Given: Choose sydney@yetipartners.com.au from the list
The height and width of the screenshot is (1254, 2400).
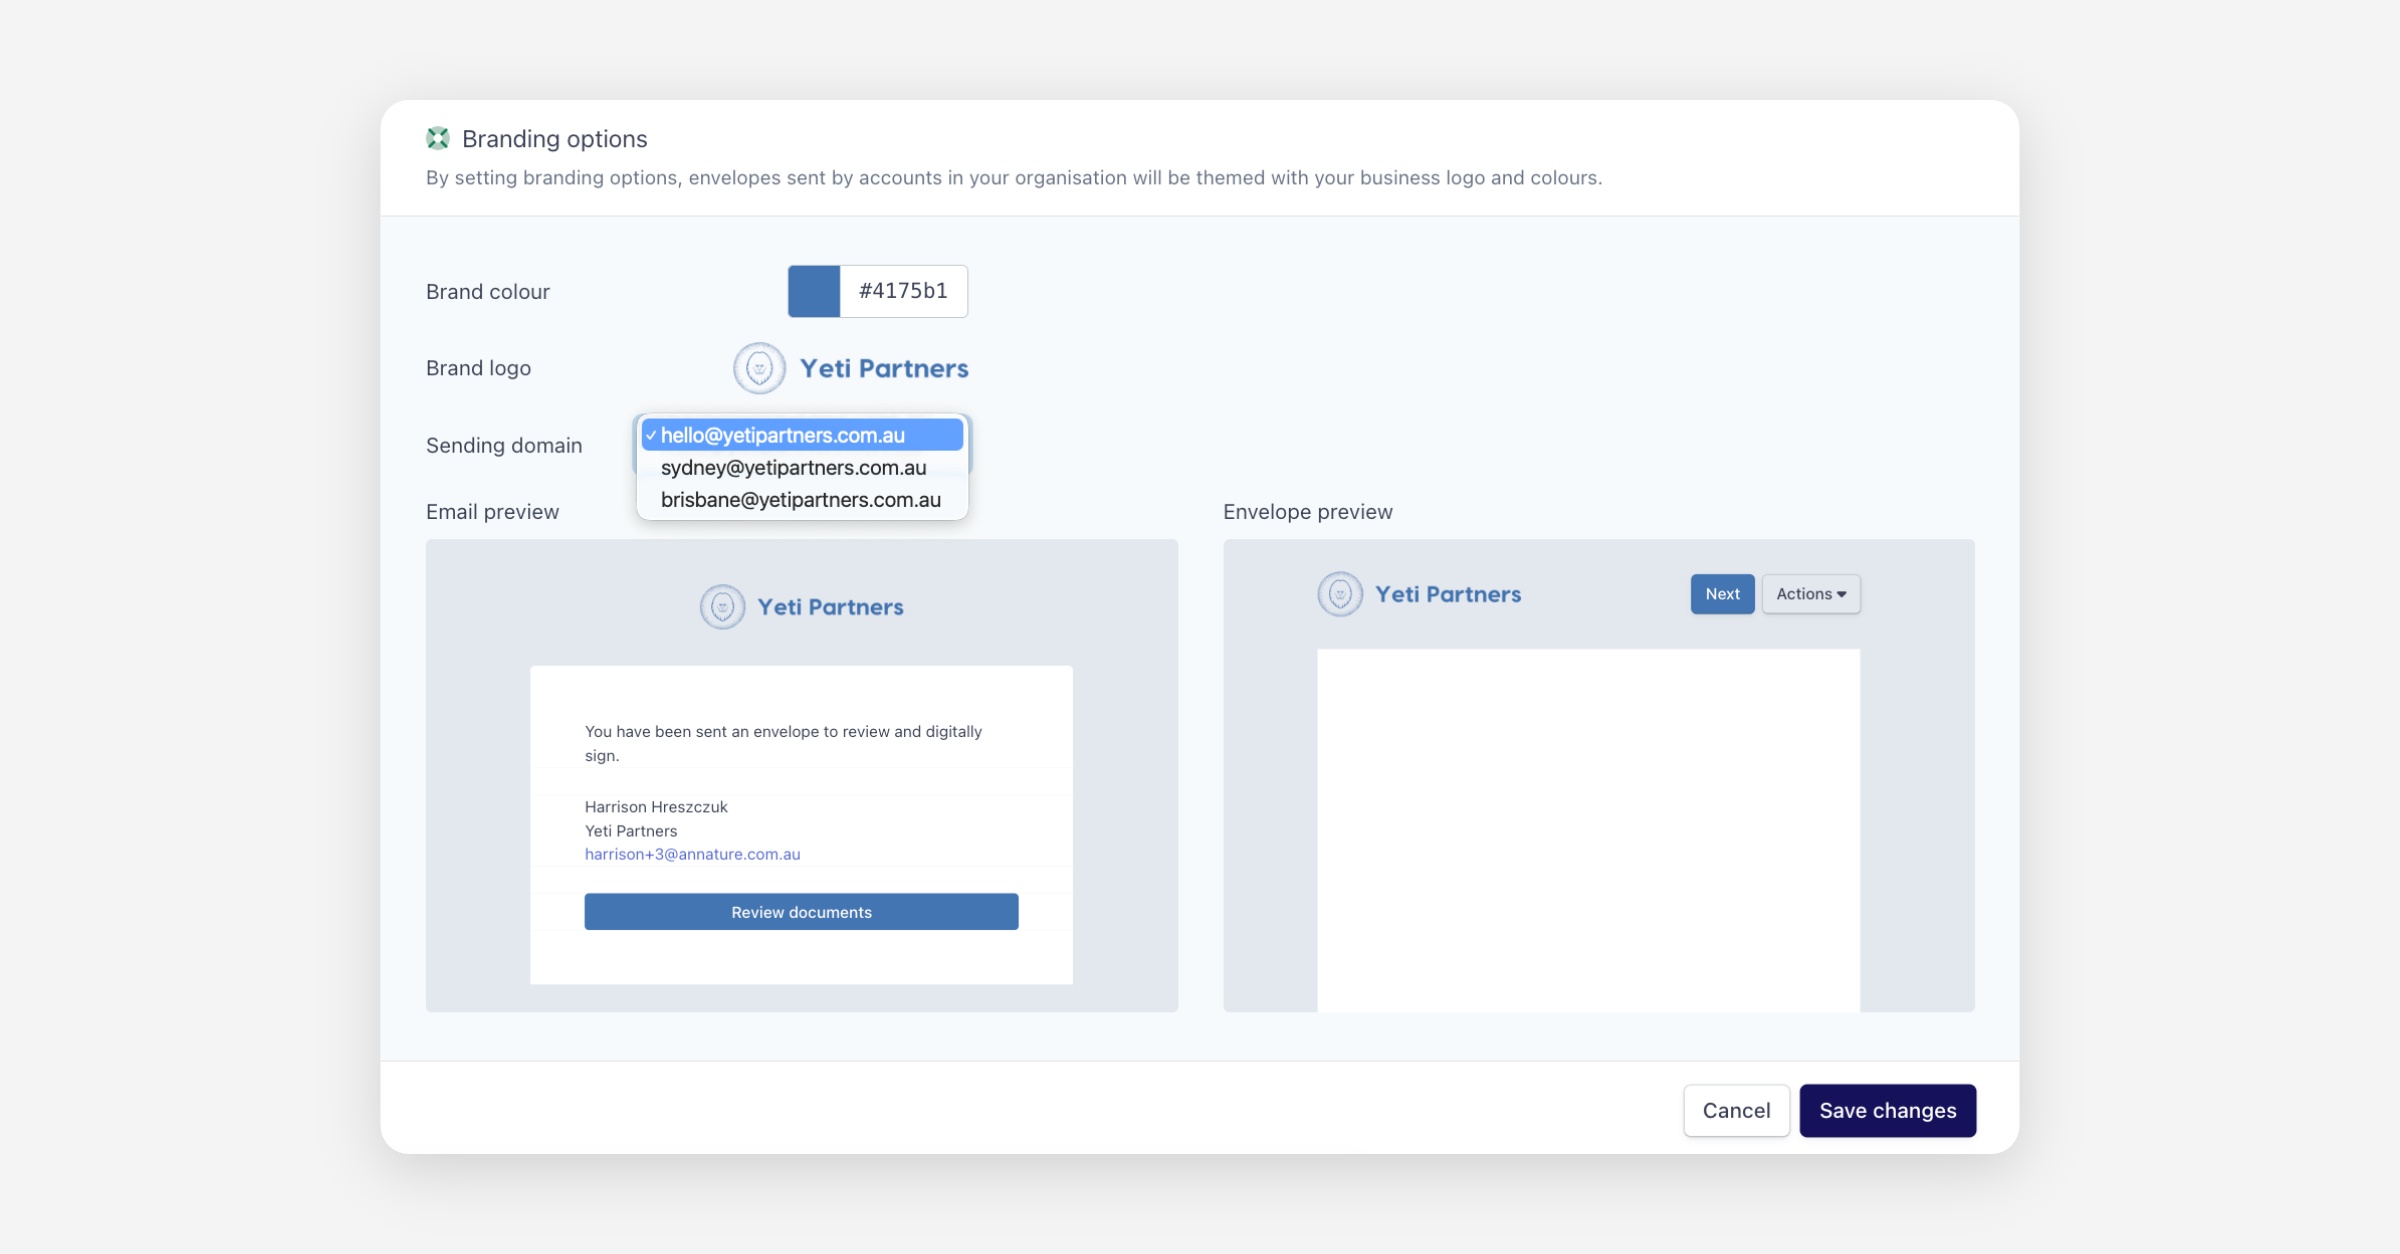Looking at the screenshot, I should tap(793, 467).
